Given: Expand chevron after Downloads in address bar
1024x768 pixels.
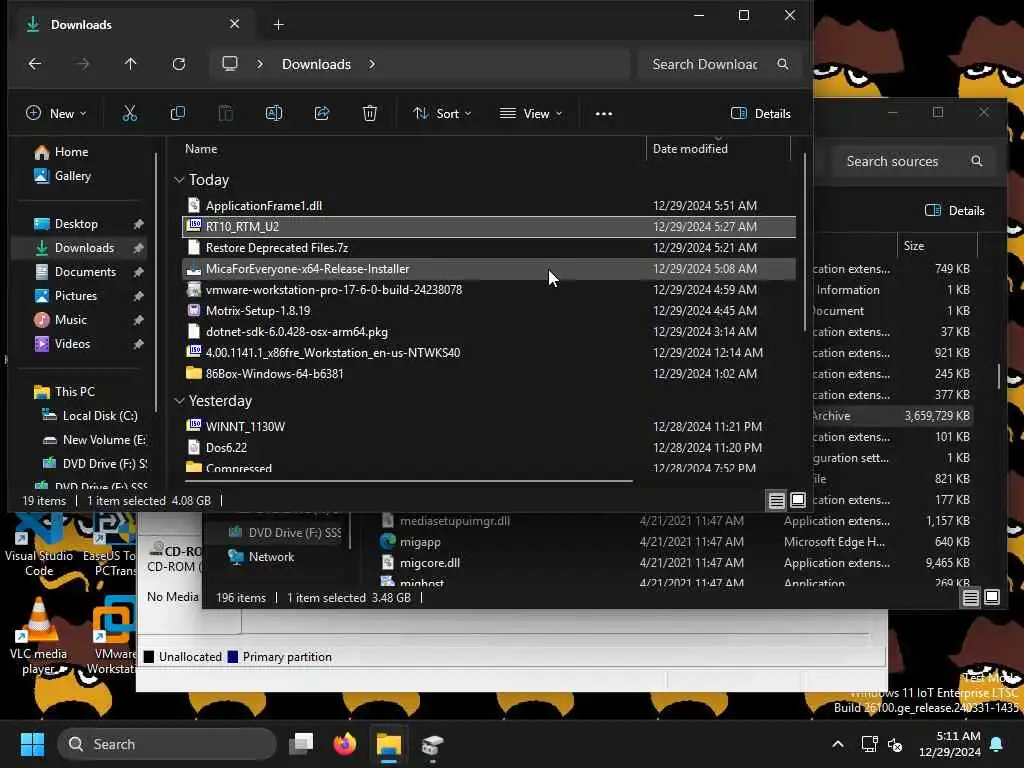Looking at the screenshot, I should point(372,64).
